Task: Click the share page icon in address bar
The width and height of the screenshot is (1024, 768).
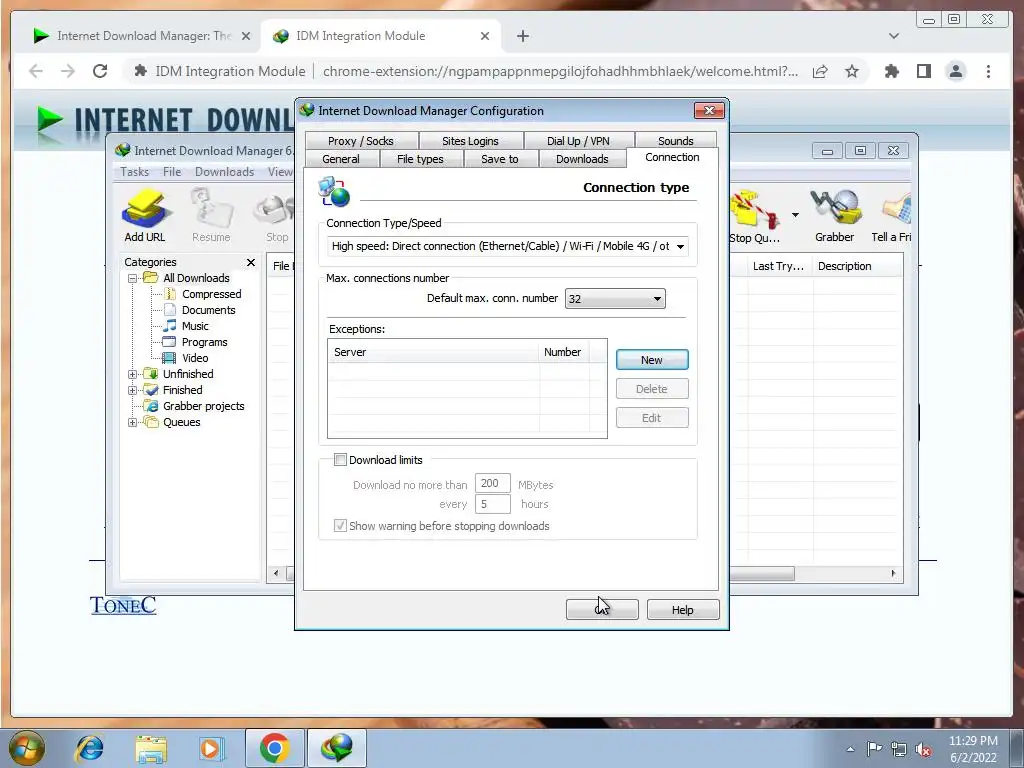Action: [x=820, y=71]
